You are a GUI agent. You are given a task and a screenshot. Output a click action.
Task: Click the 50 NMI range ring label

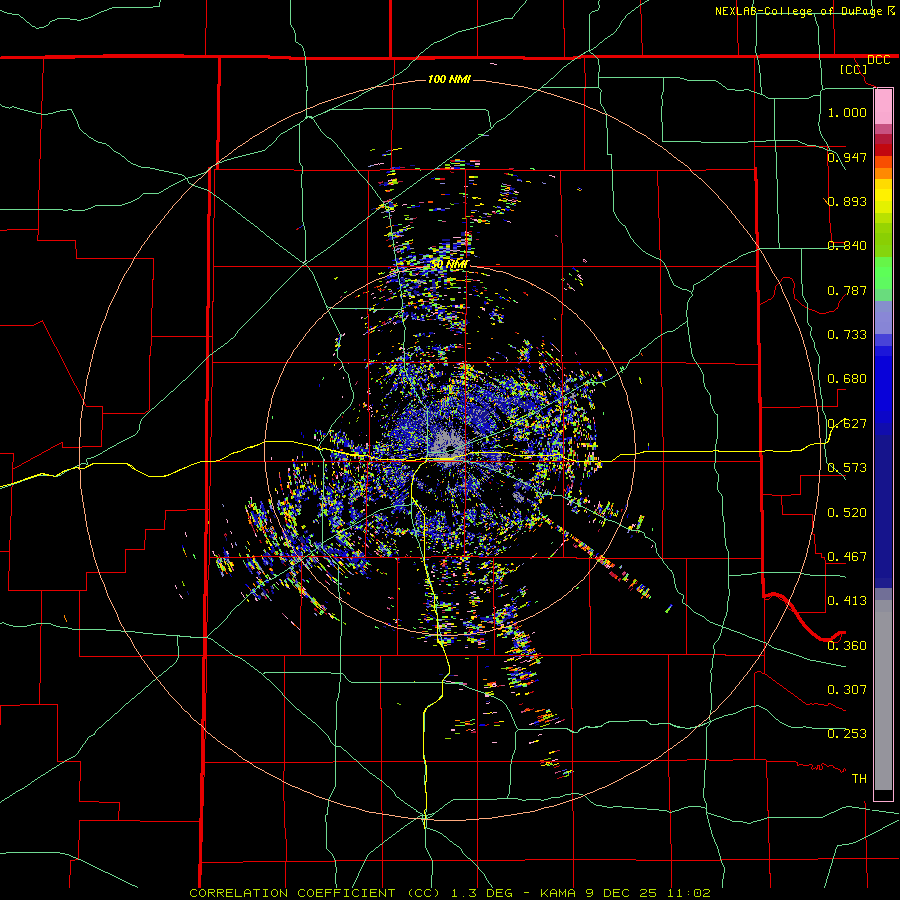(x=449, y=264)
